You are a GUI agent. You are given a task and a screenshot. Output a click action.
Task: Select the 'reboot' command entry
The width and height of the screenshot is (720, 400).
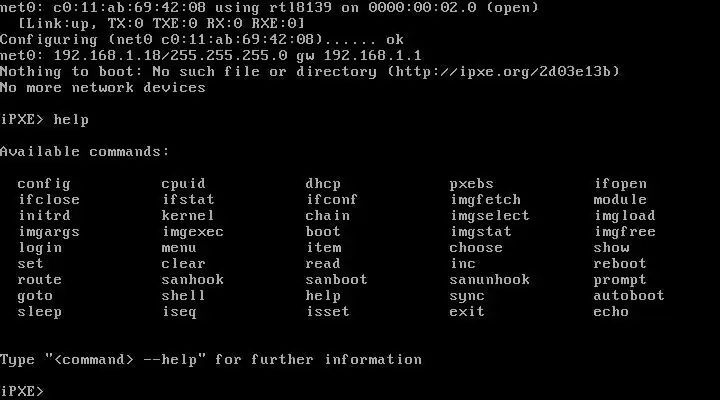click(x=619, y=264)
